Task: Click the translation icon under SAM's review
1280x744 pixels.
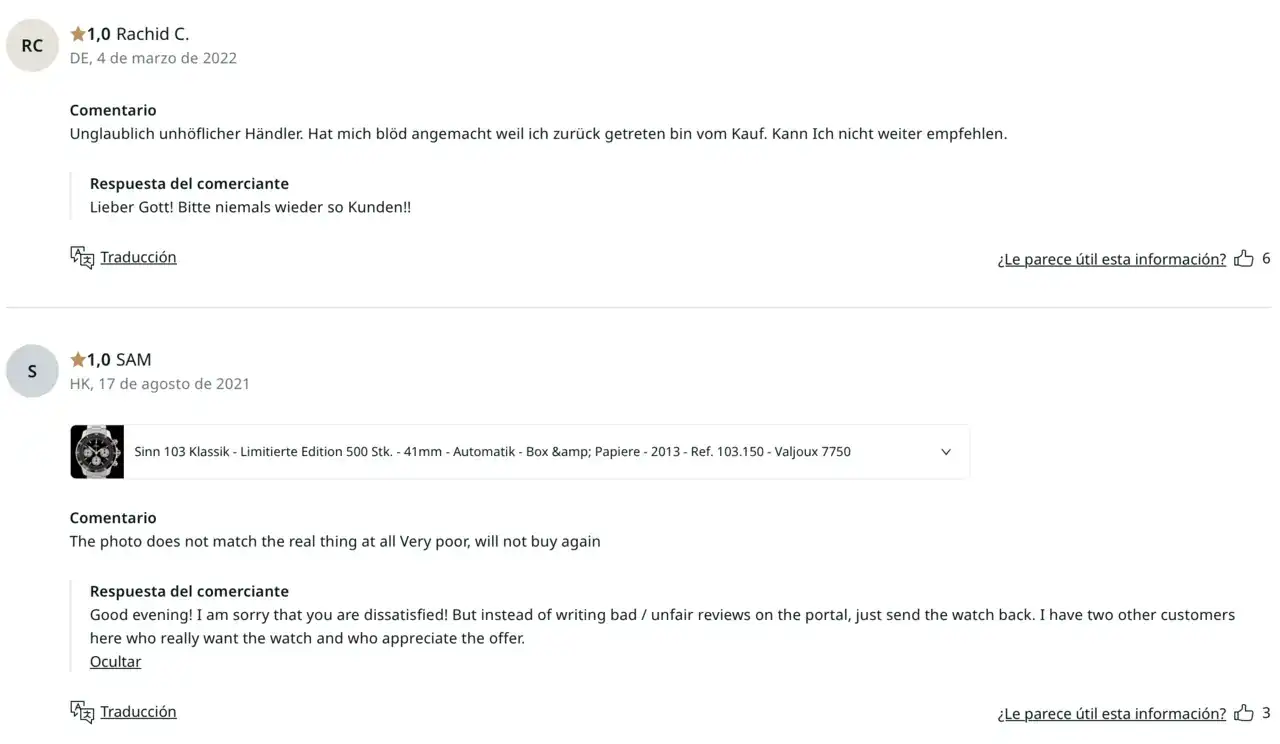Action: point(82,713)
